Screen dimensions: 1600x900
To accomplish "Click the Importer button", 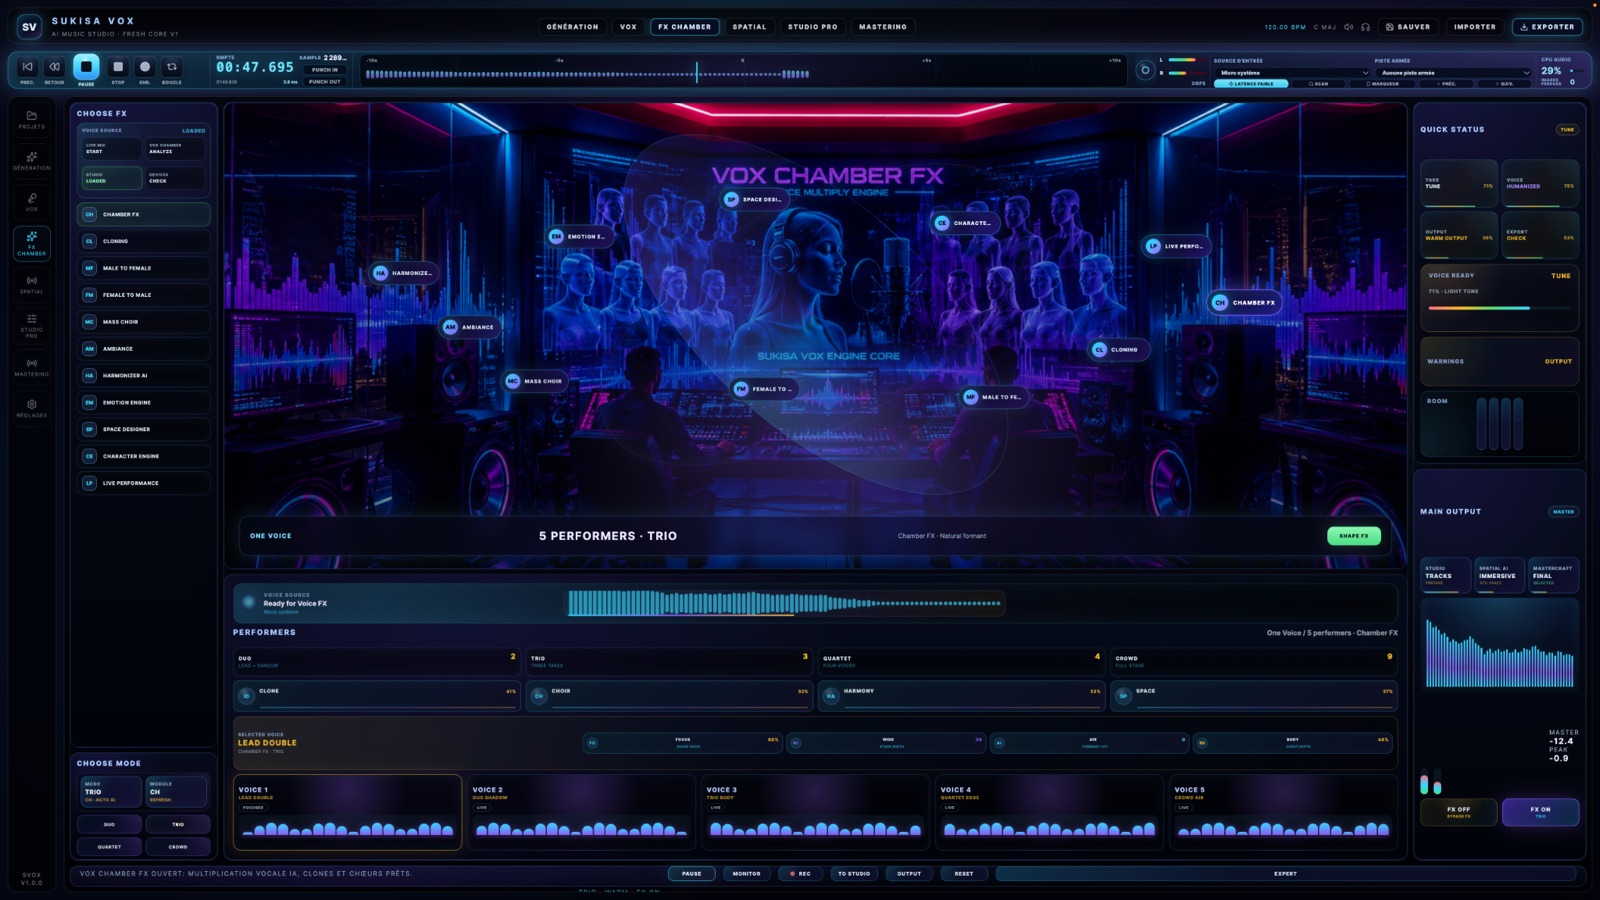I will [1475, 27].
